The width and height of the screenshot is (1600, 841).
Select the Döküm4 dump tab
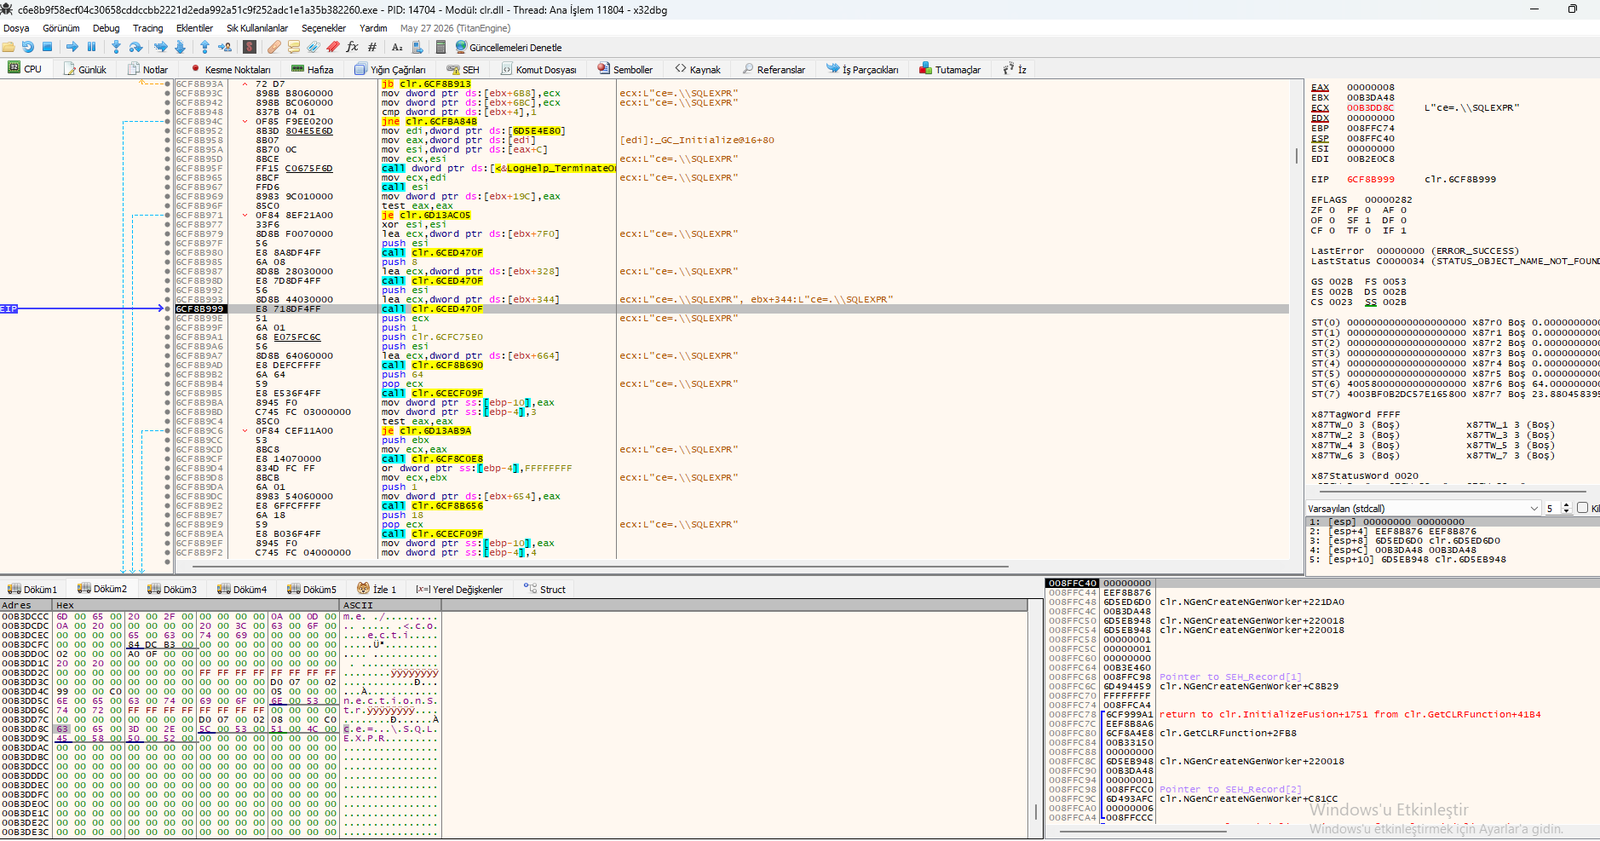tap(242, 589)
